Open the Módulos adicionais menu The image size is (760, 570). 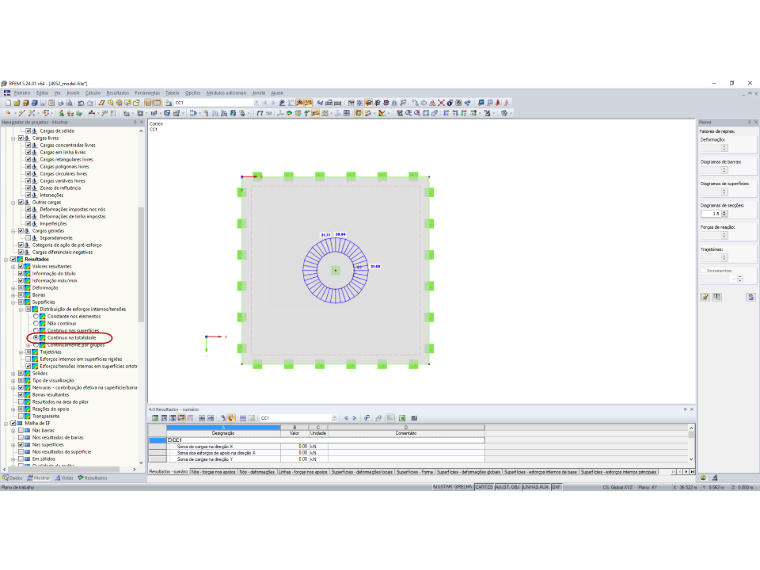click(x=226, y=93)
